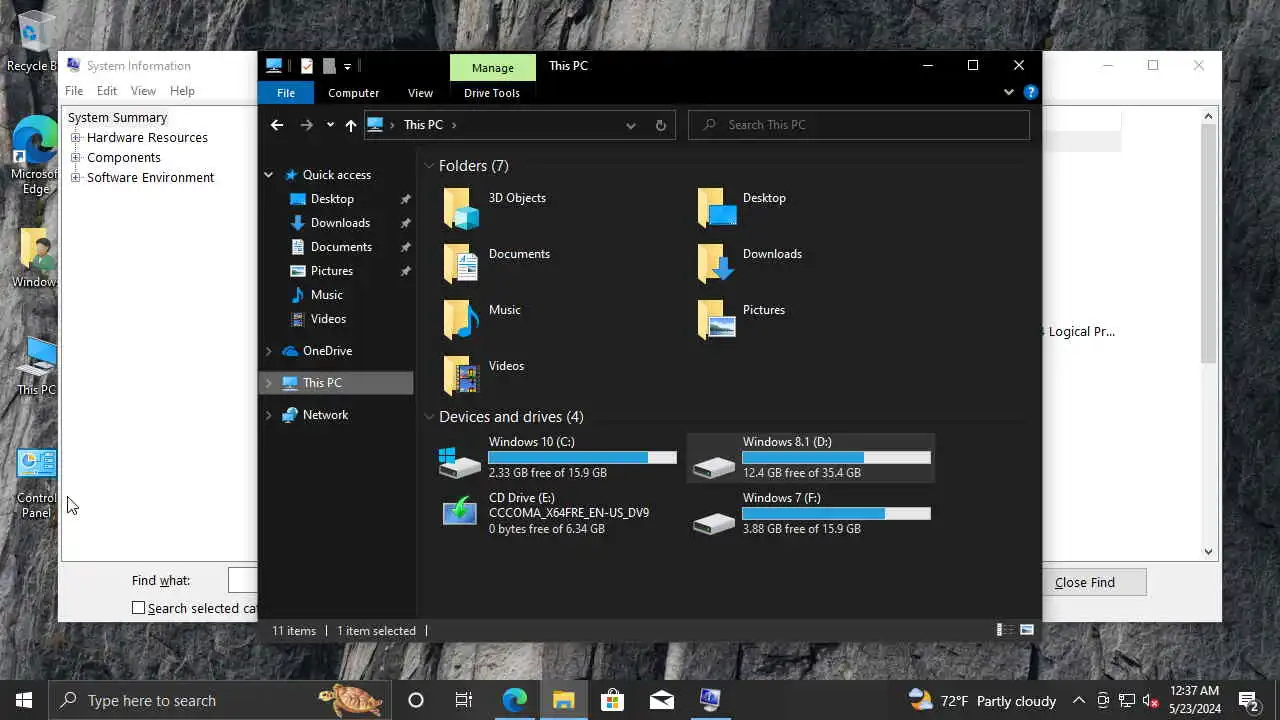
Task: Open recent locations dropdown arrow
Action: click(x=330, y=125)
